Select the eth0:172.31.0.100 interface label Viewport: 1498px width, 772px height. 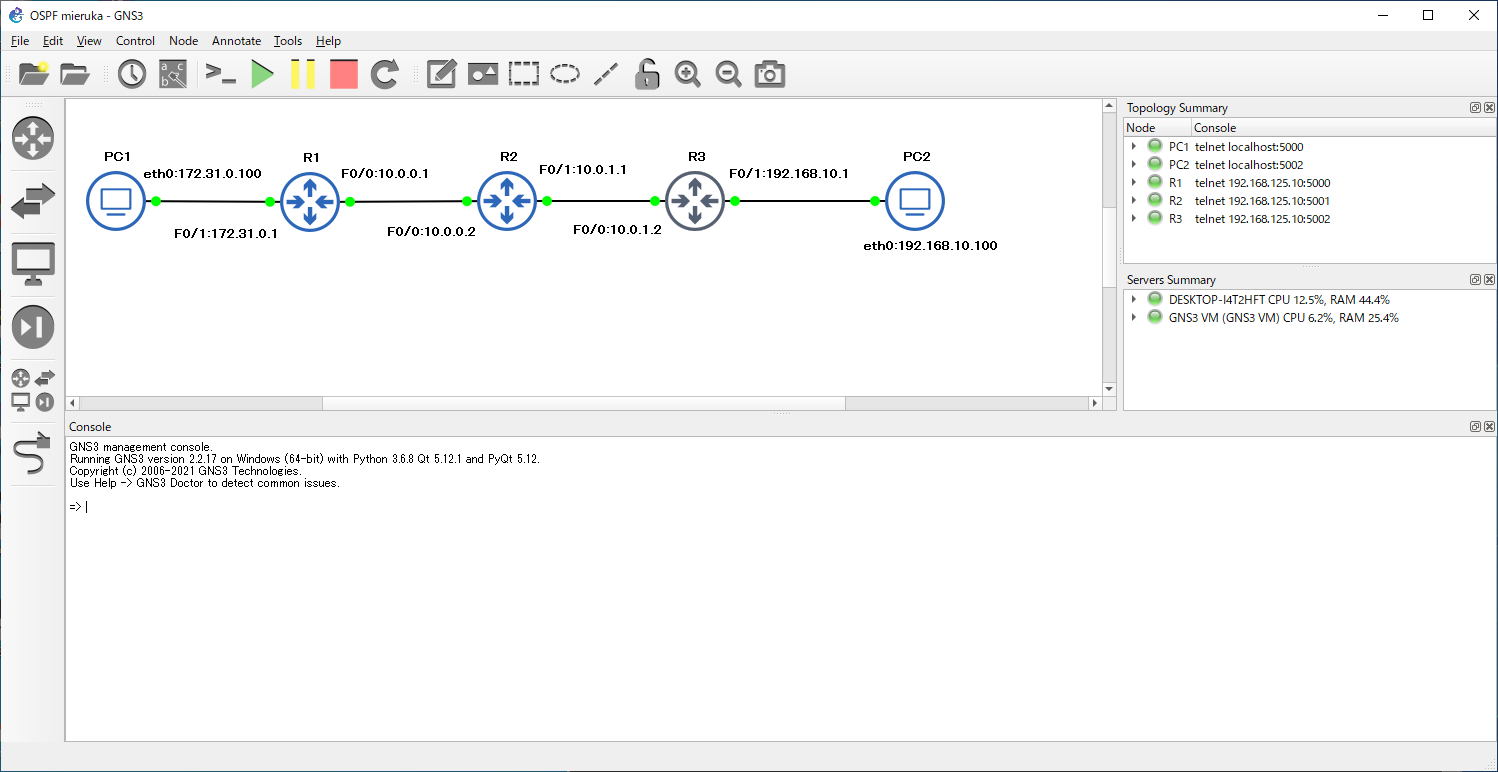tap(203, 173)
